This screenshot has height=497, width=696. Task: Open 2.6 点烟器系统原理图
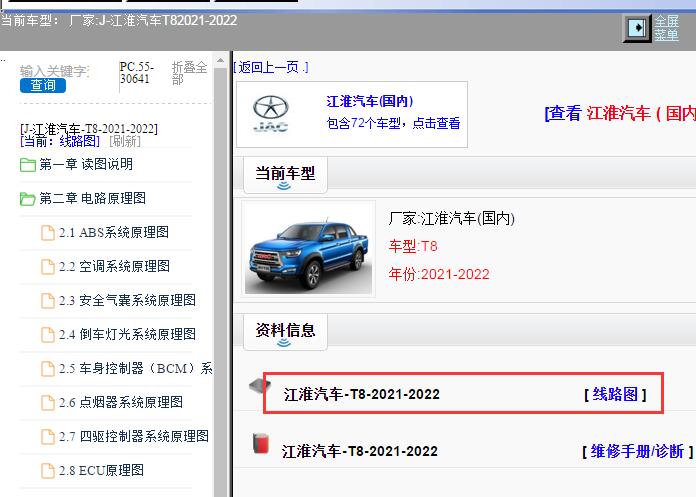coord(121,402)
